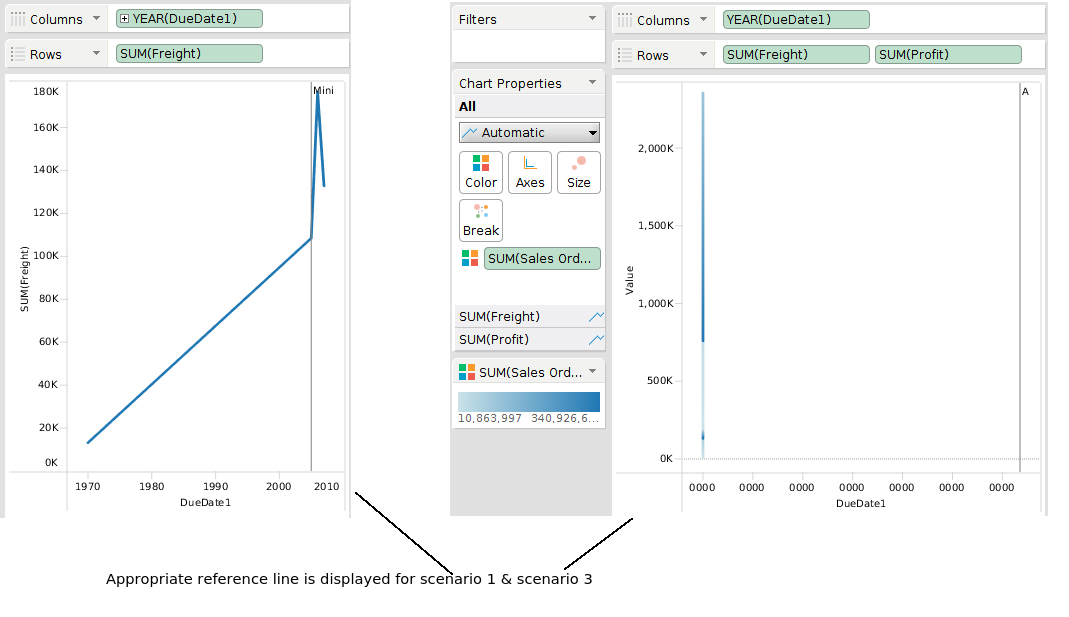Click the right panel YEAR(DueDate1) pill
The height and width of the screenshot is (617, 1069).
796,20
